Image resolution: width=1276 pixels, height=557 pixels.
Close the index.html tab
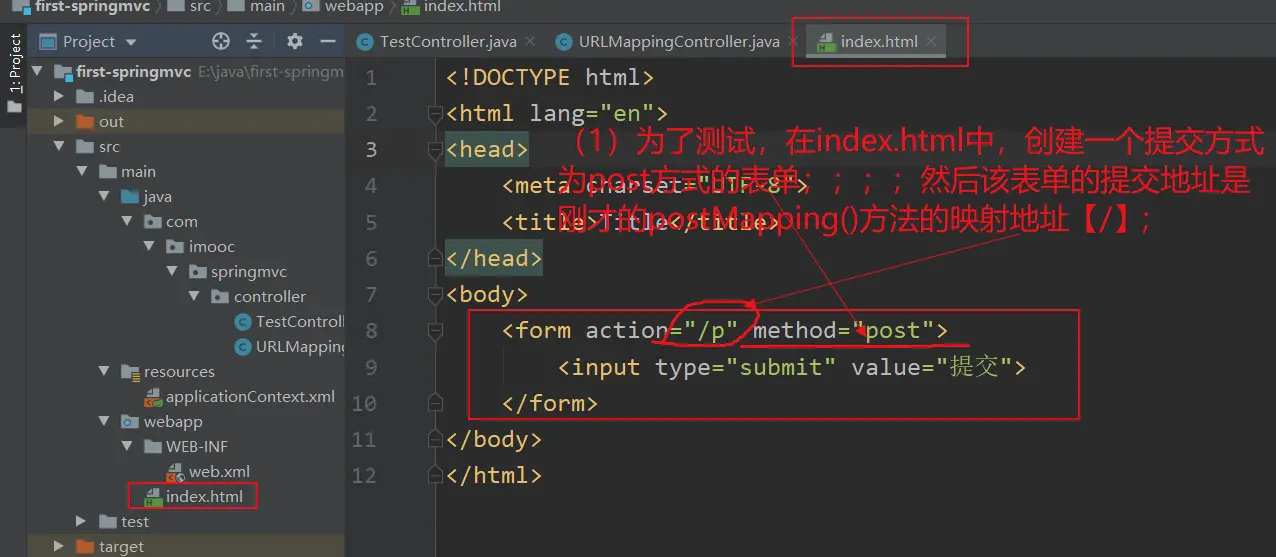pos(931,41)
